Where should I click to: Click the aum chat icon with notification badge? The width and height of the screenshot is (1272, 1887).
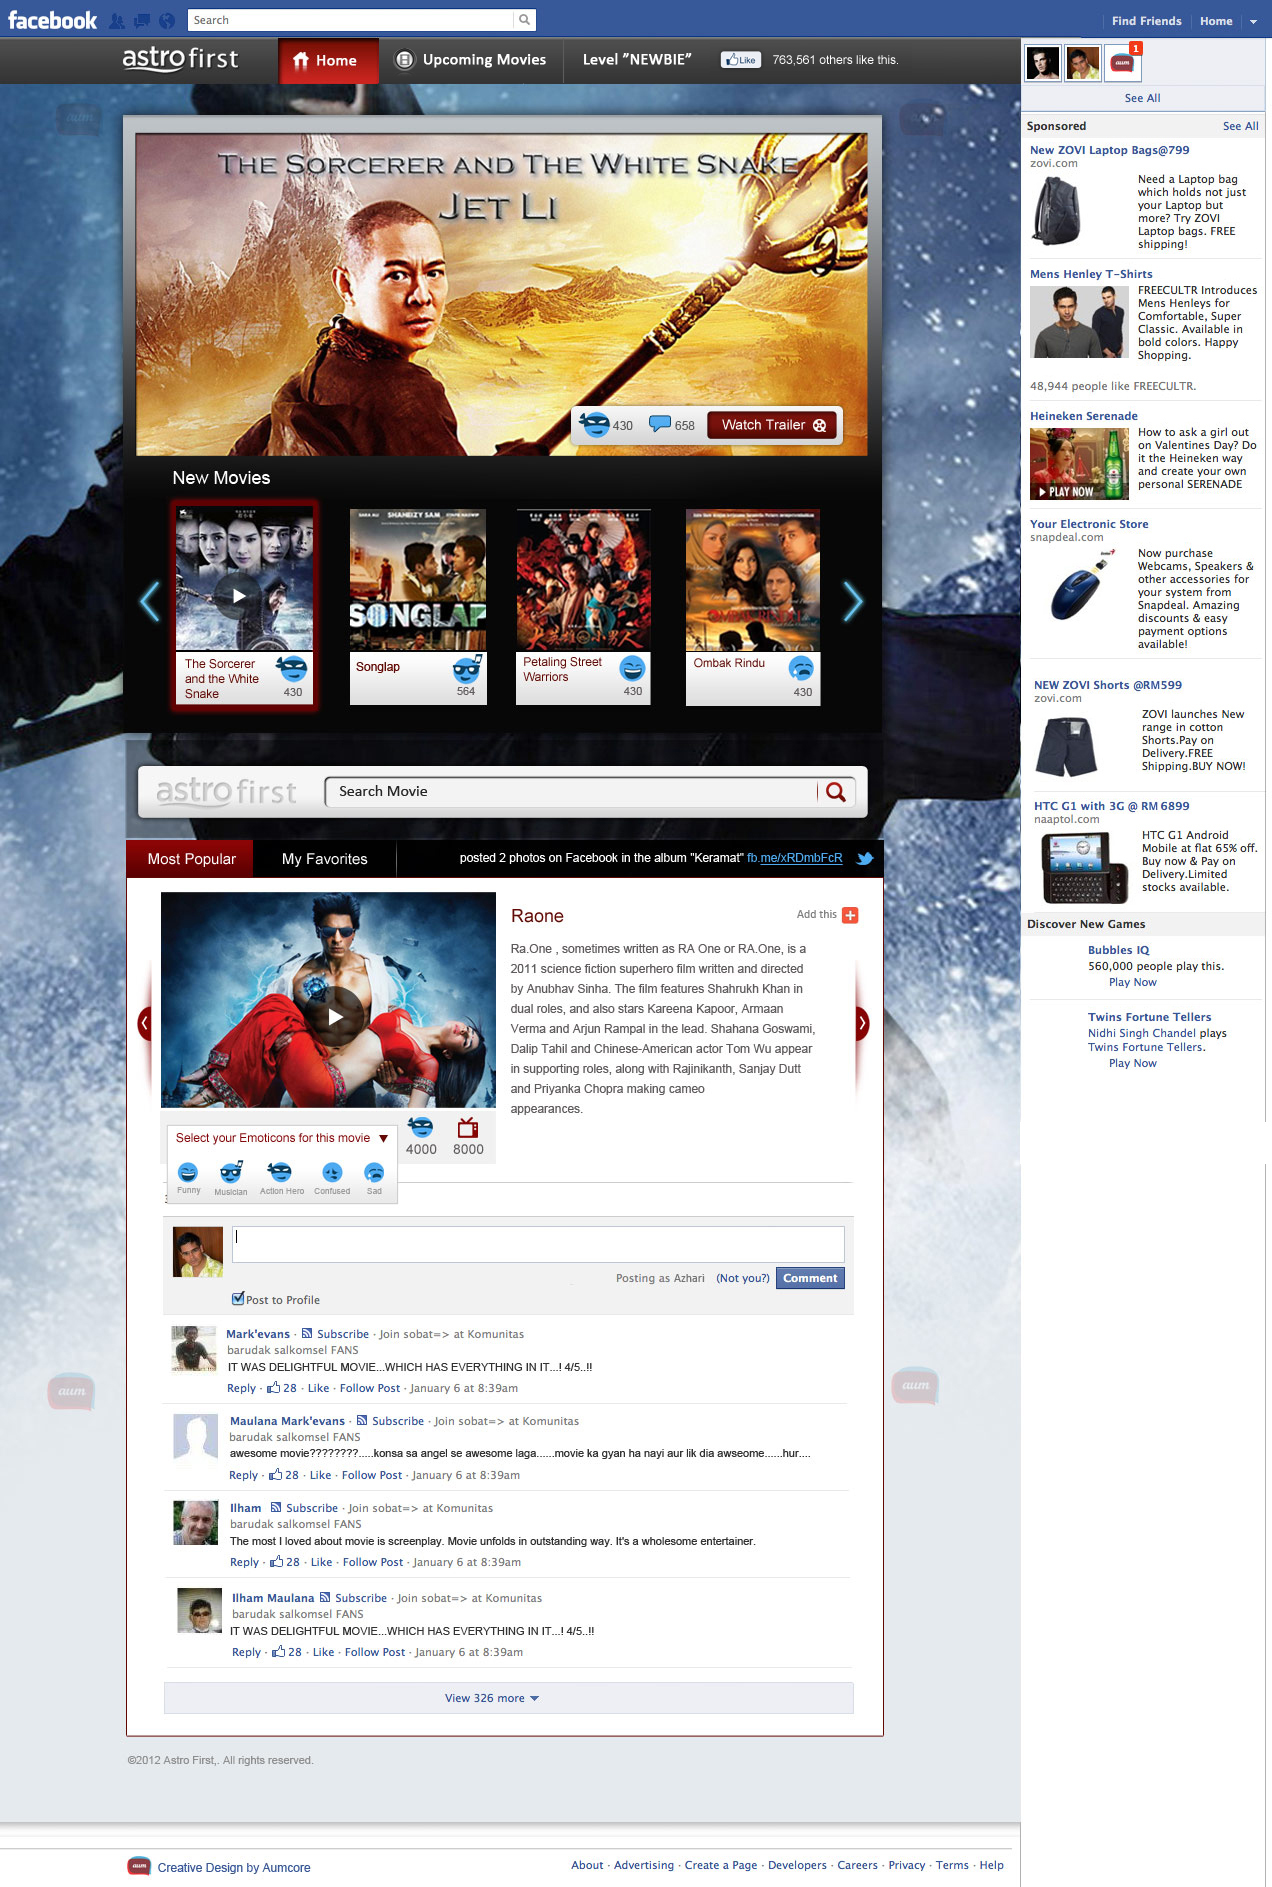[1123, 63]
